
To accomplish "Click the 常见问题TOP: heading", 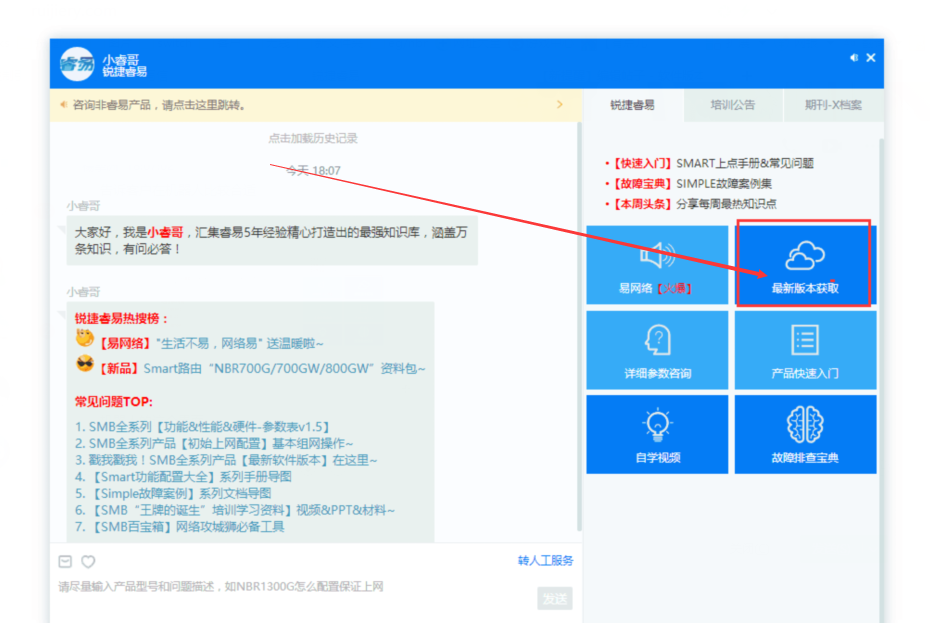I will tap(114, 402).
